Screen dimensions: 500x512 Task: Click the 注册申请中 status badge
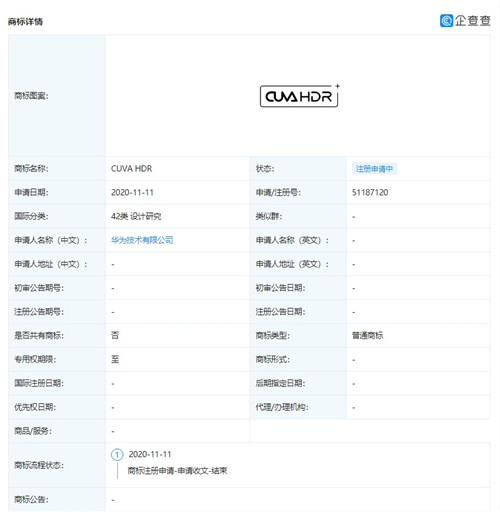pos(374,169)
